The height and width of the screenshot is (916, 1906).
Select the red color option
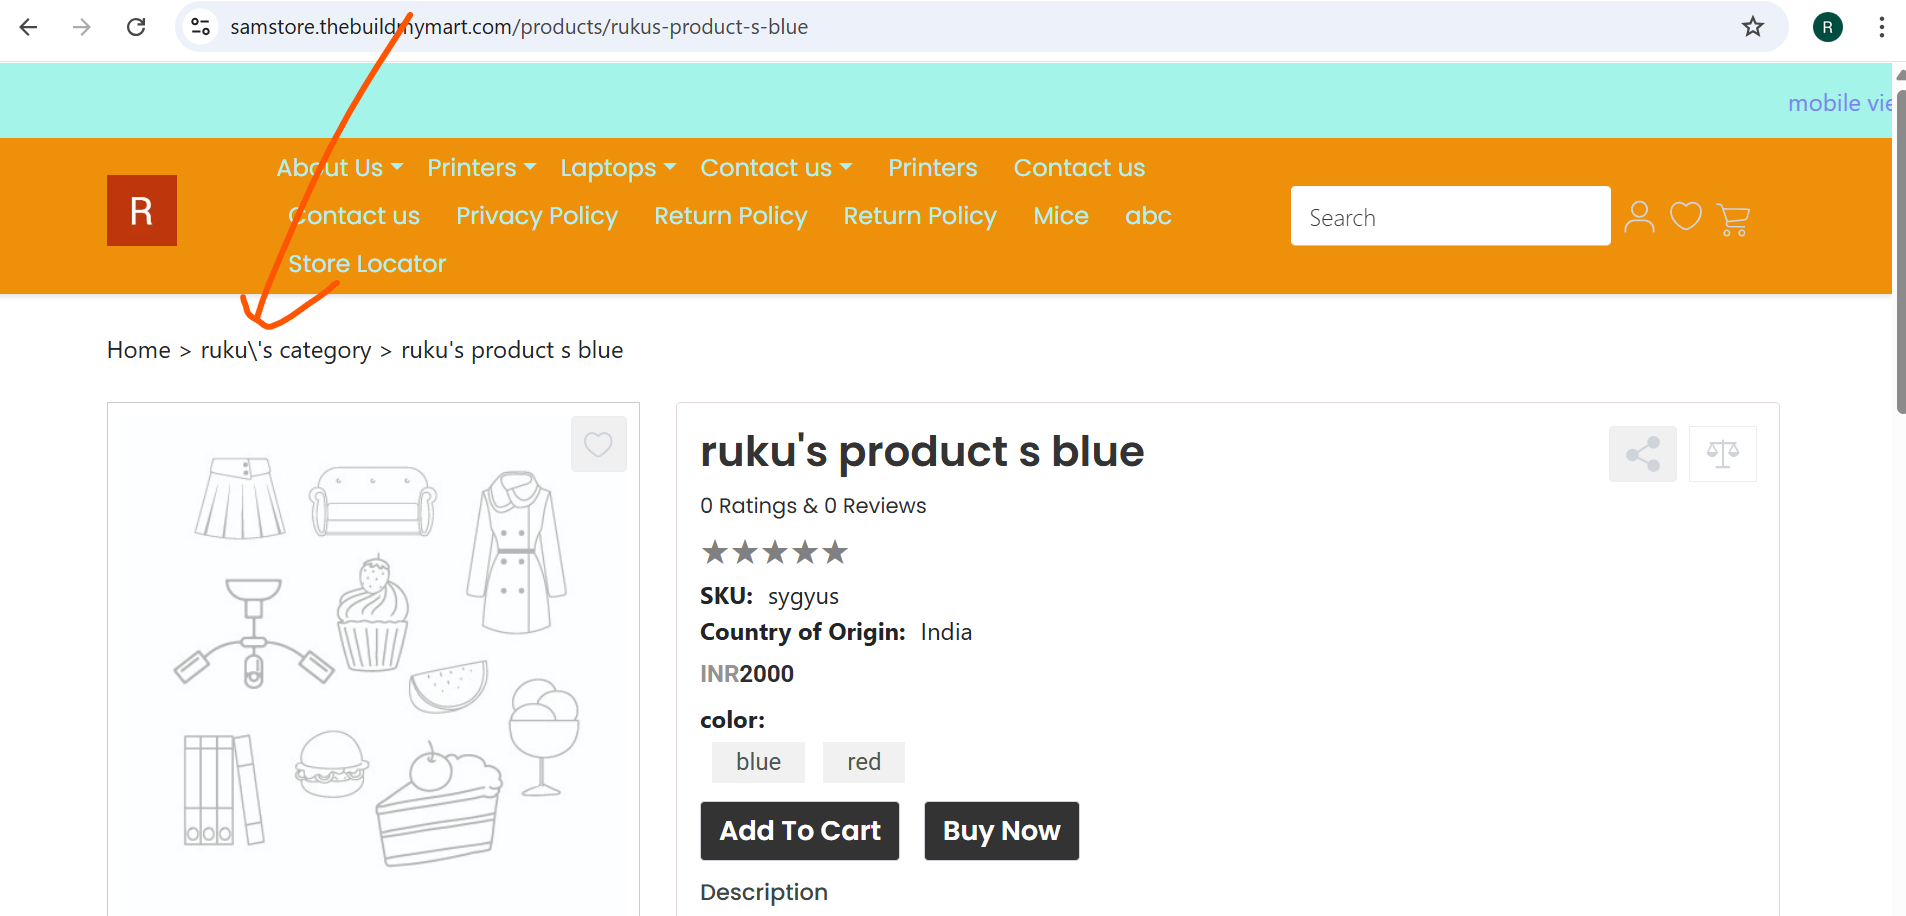pyautogui.click(x=864, y=762)
